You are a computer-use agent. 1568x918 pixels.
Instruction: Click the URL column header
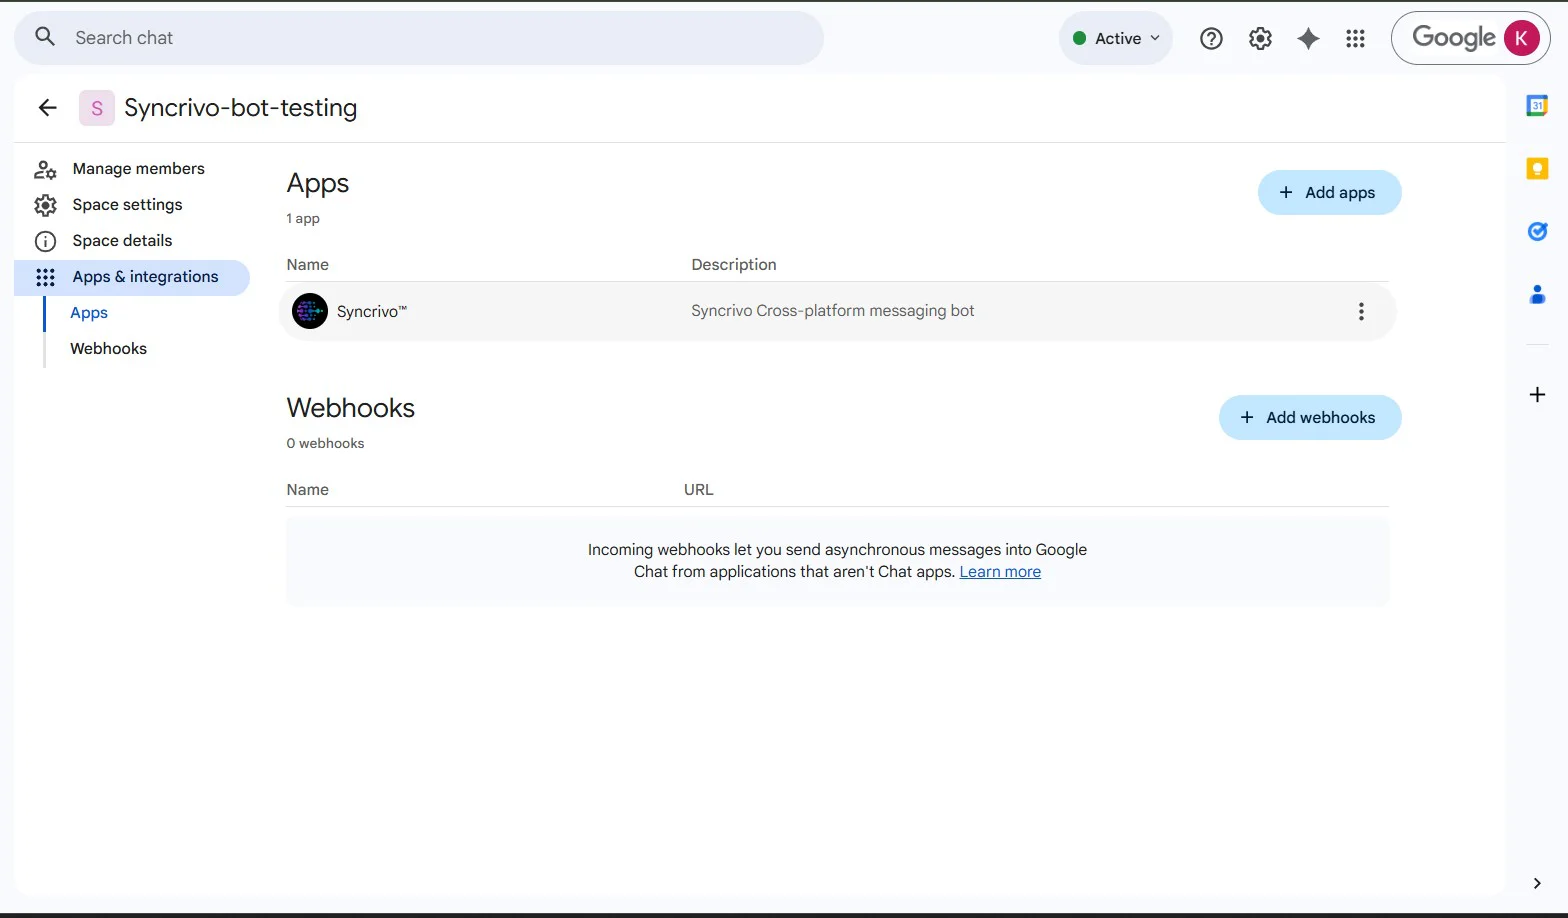[699, 490]
